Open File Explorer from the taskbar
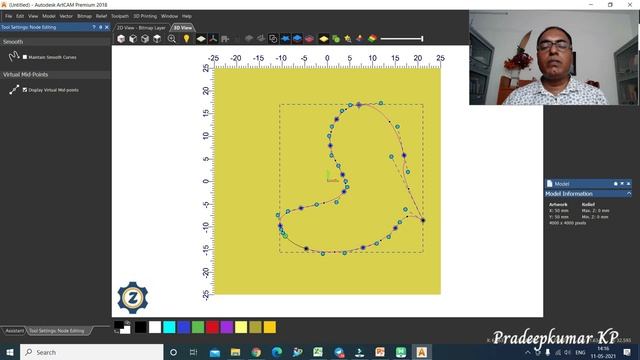Image resolution: width=640 pixels, height=360 pixels. click(x=235, y=352)
